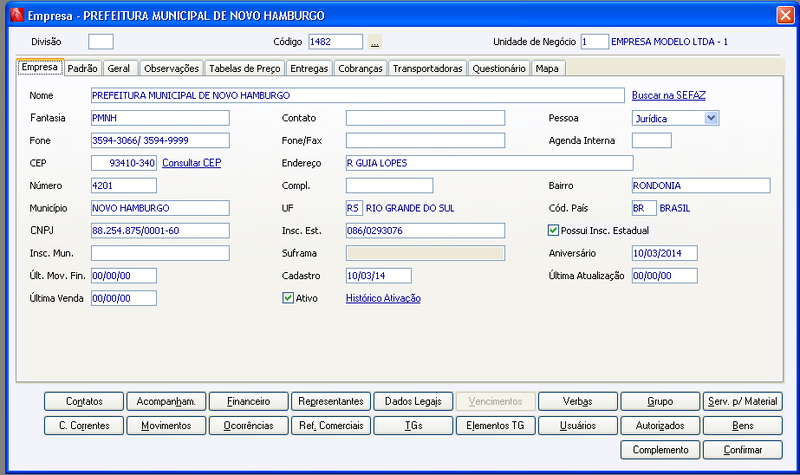Show the Mapa tab
This screenshot has width=800, height=475.
(x=547, y=68)
